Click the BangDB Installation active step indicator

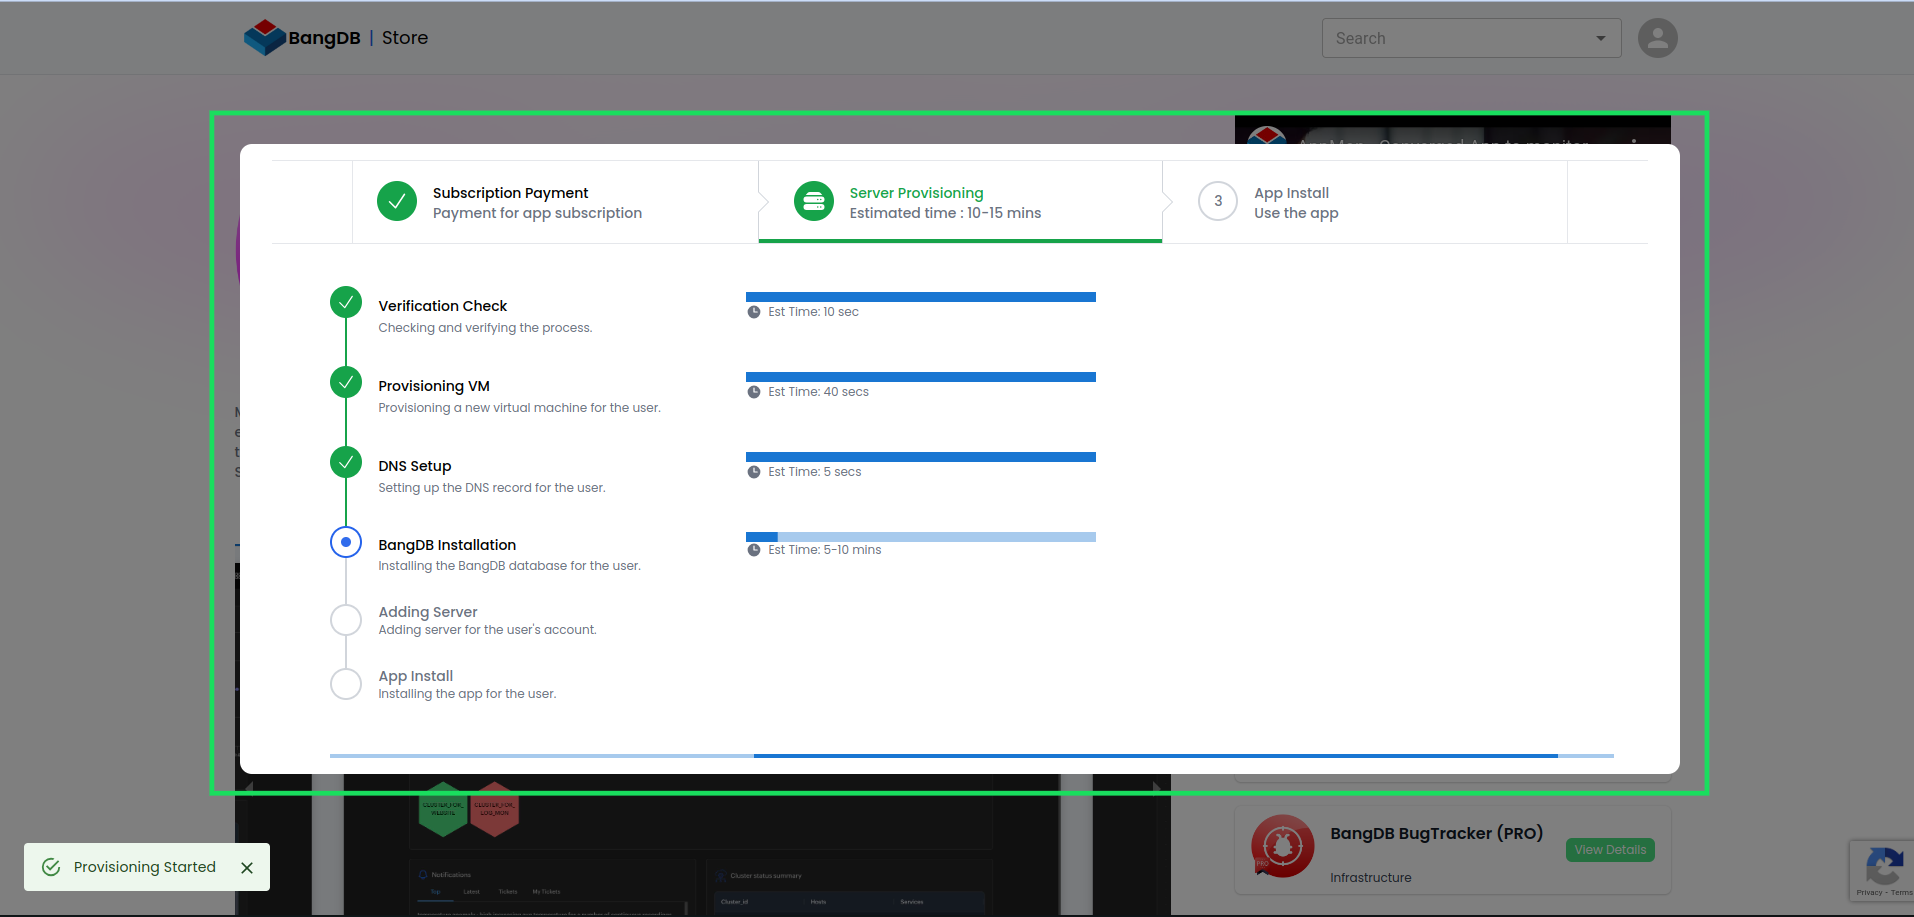pyautogui.click(x=346, y=542)
